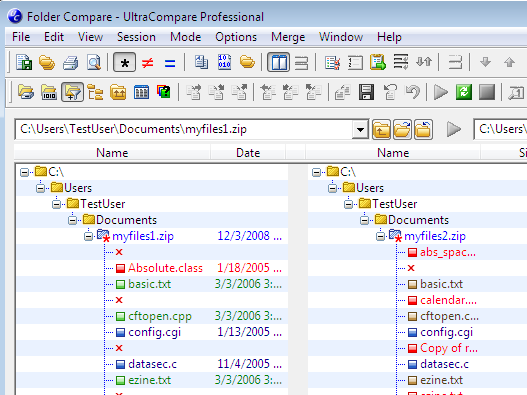Click the browse open folder icon beside path
The image size is (527, 395).
[x=402, y=129]
